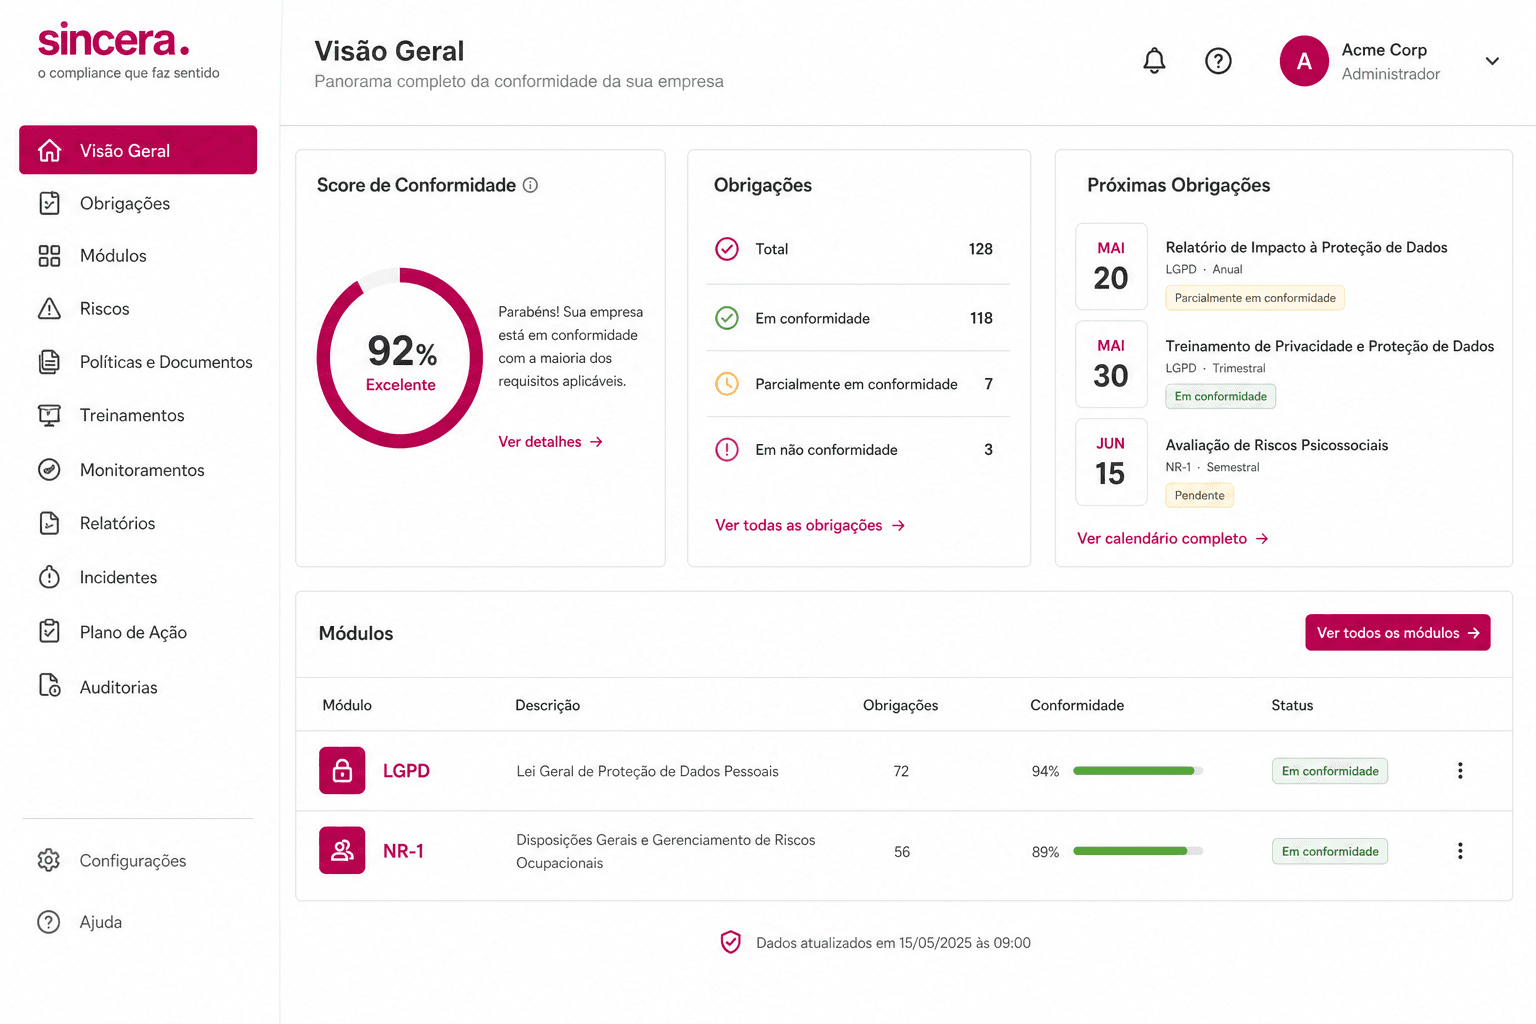This screenshot has height=1024, width=1536.
Task: Click the NR-1 people module icon
Action: point(342,850)
